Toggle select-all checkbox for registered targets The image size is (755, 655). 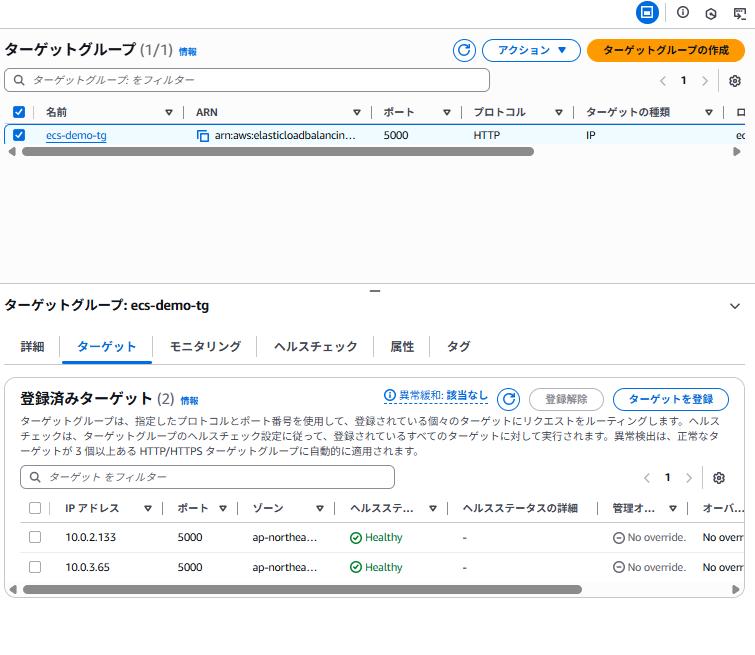tap(35, 508)
